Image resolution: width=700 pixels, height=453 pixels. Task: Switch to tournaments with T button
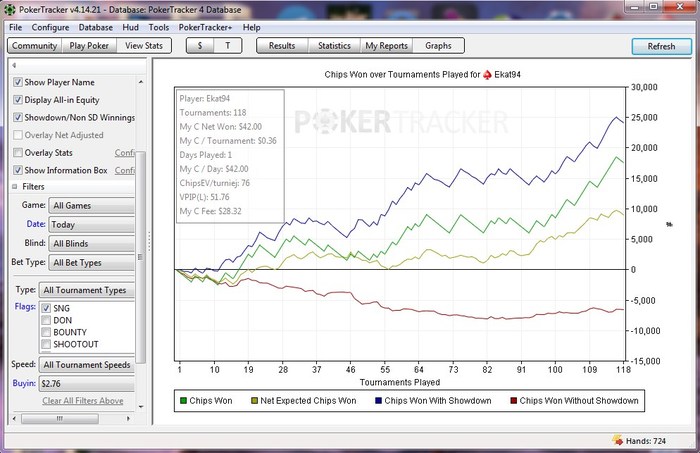tap(228, 46)
